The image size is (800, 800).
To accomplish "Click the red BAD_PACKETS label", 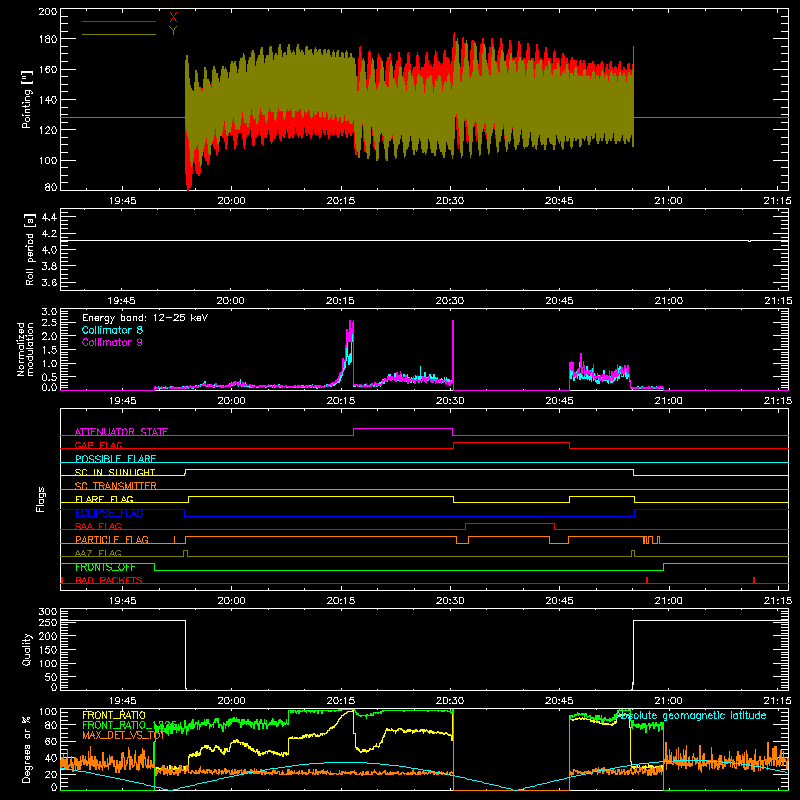I will click(109, 580).
